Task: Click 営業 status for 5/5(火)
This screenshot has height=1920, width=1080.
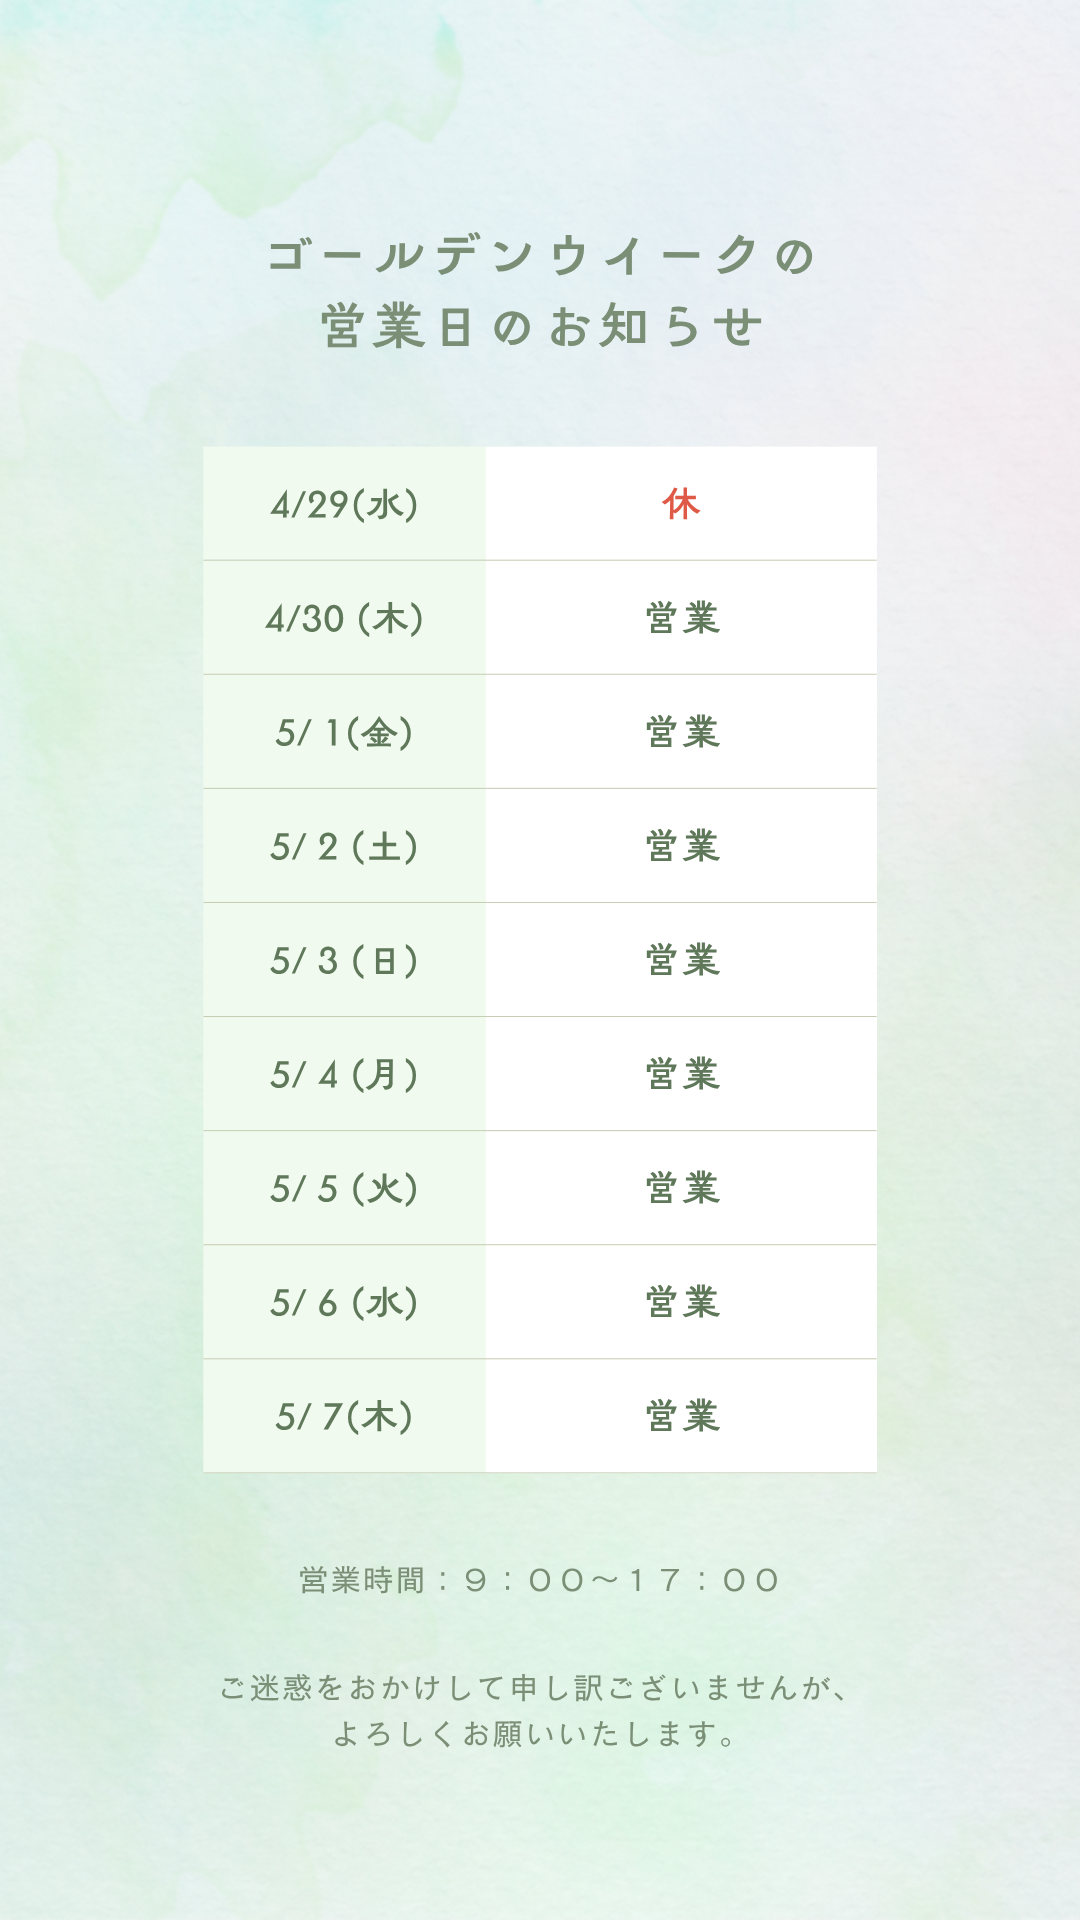Action: coord(682,1188)
